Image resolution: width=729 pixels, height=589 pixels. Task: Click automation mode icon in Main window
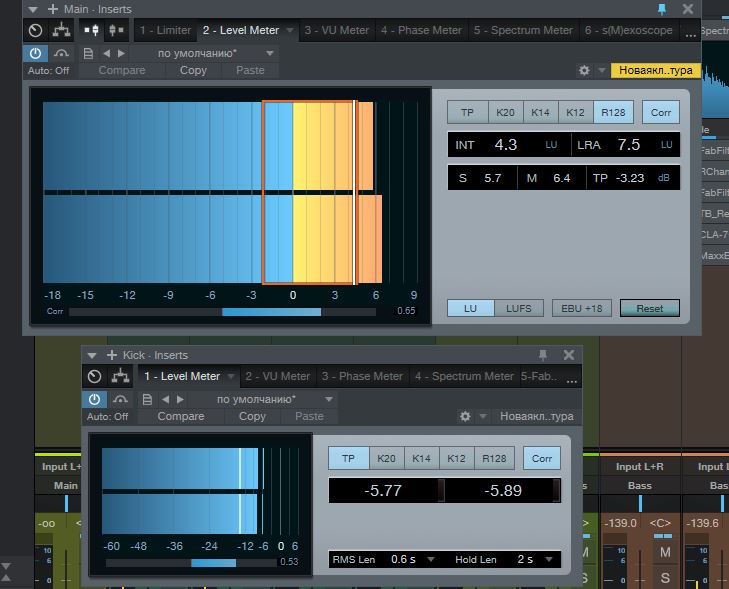[x=61, y=53]
